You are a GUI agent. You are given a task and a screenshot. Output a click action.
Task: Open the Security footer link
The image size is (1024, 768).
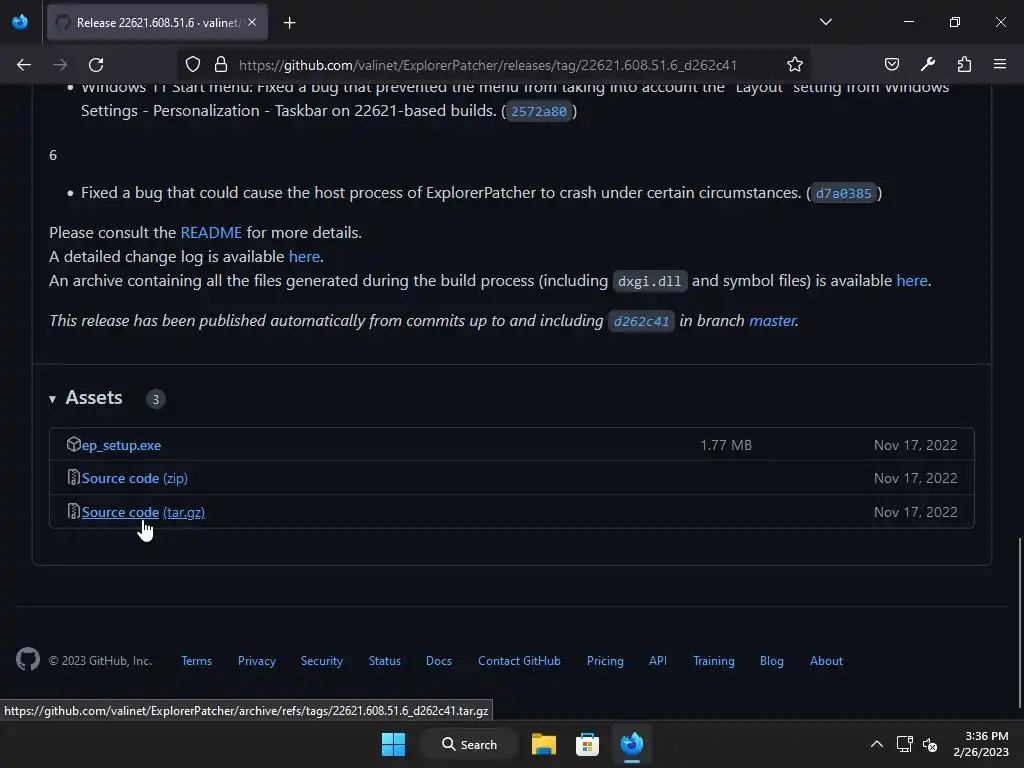point(321,661)
